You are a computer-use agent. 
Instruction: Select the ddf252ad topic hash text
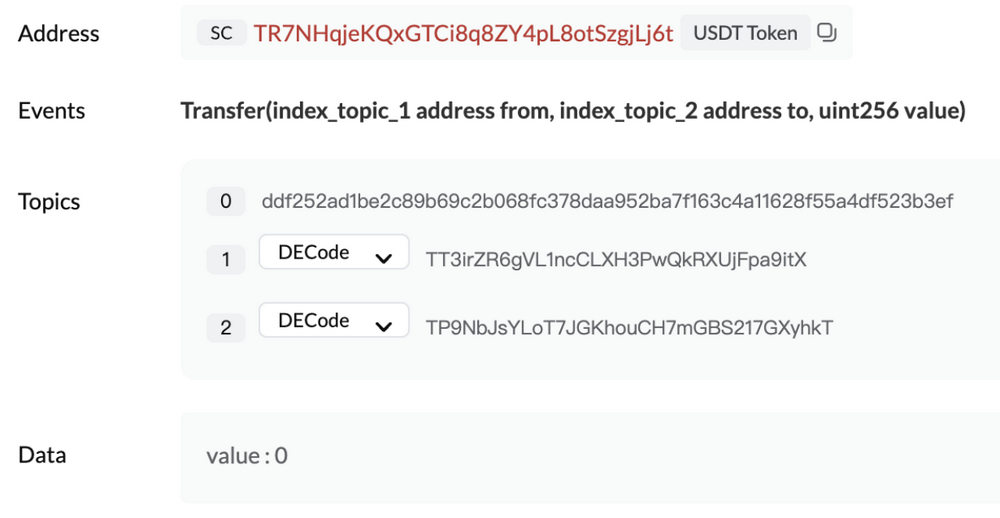click(x=607, y=202)
